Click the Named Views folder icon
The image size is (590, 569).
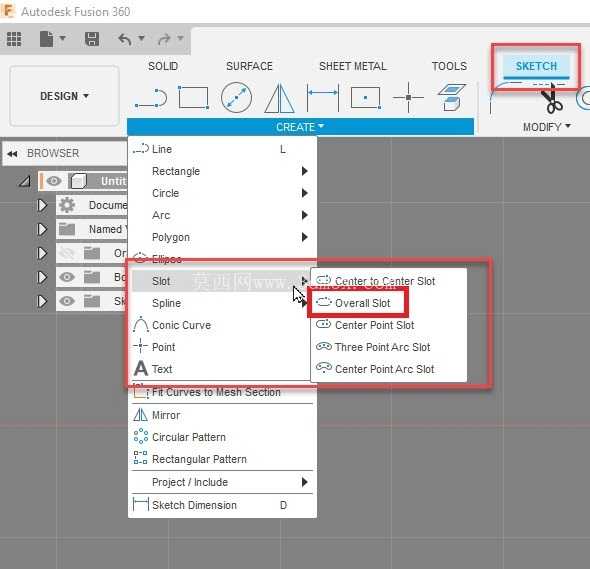pos(67,229)
